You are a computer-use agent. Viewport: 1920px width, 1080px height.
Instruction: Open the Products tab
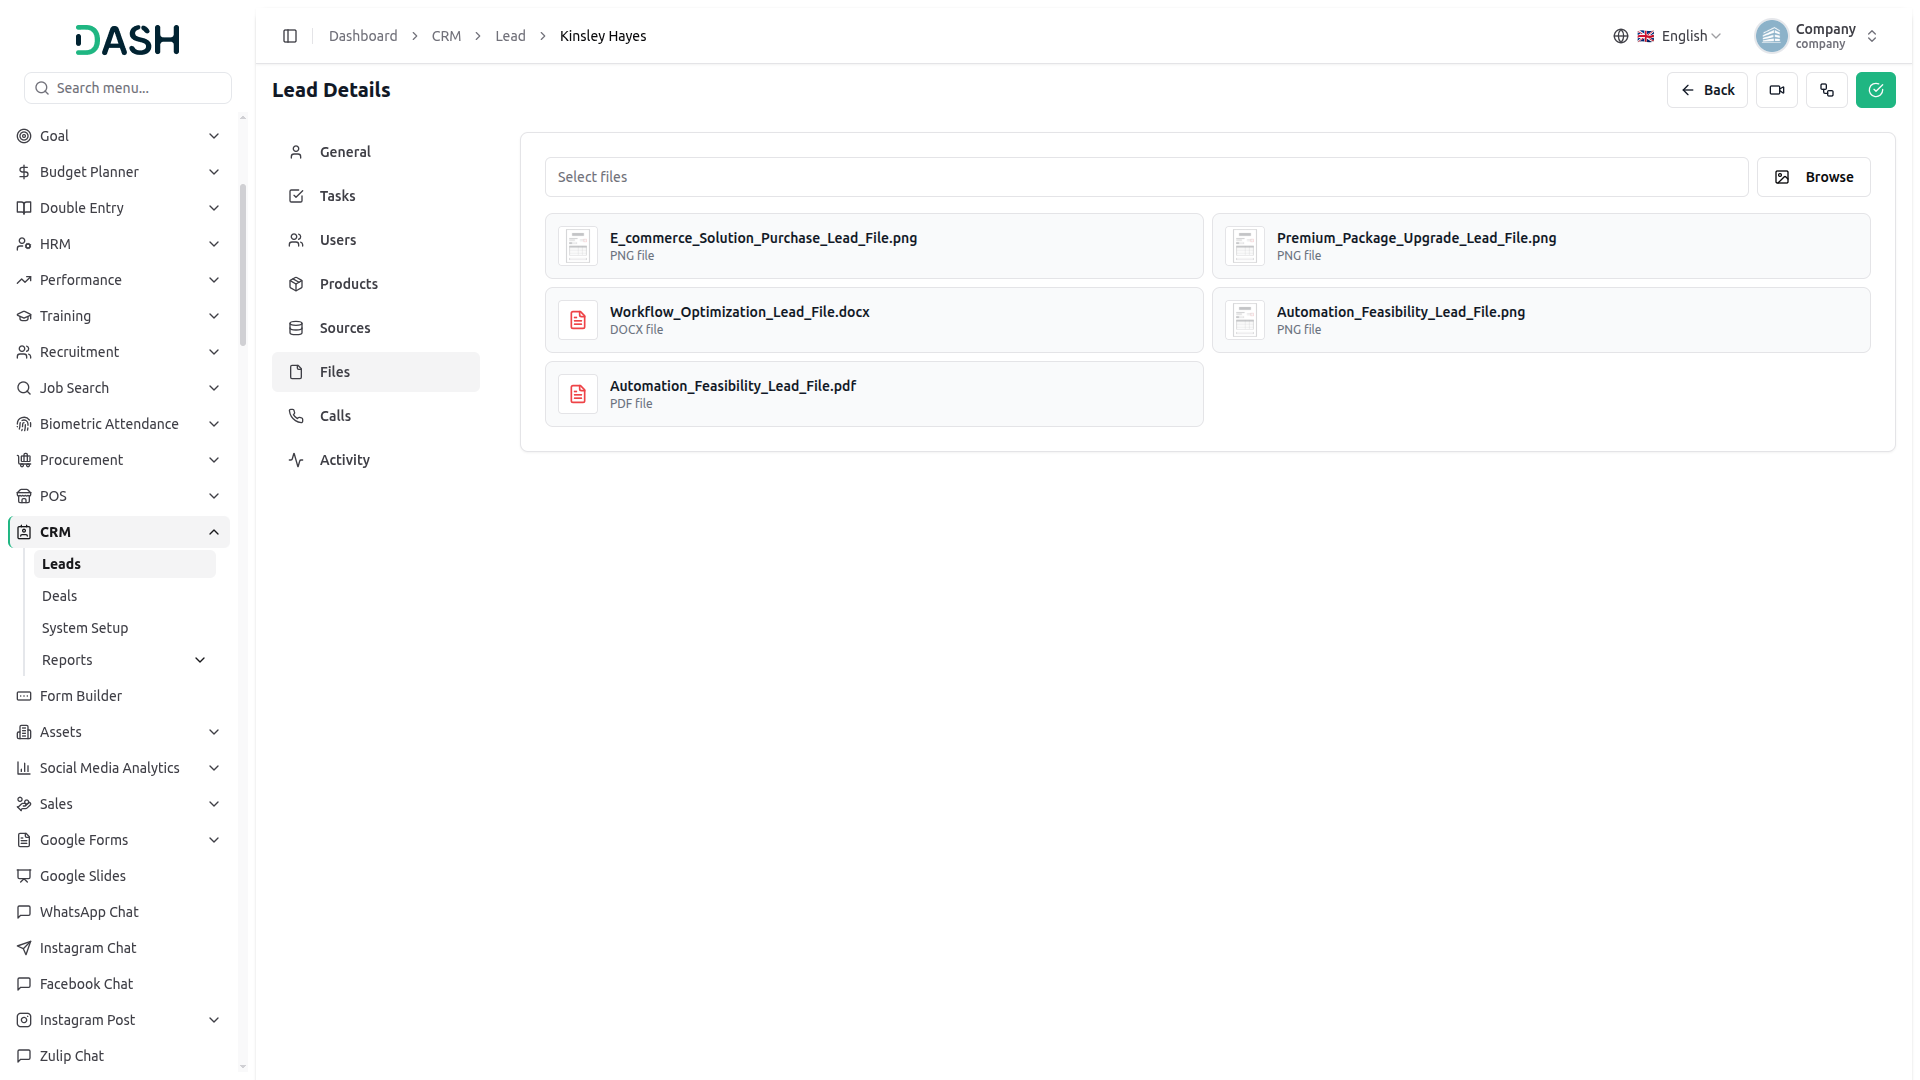376,284
